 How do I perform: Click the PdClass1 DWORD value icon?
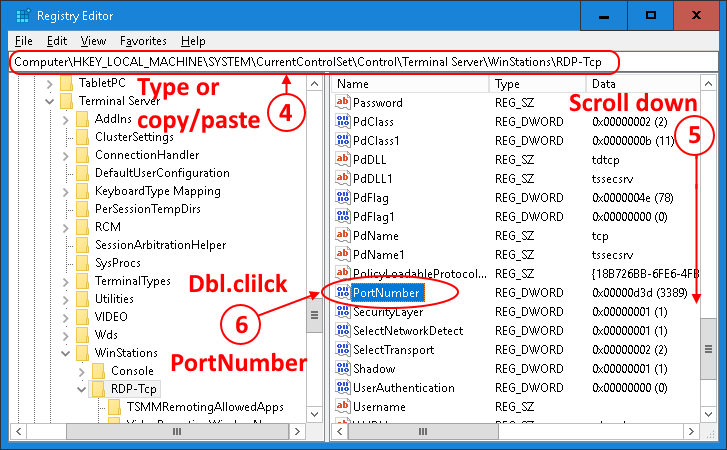tap(343, 140)
